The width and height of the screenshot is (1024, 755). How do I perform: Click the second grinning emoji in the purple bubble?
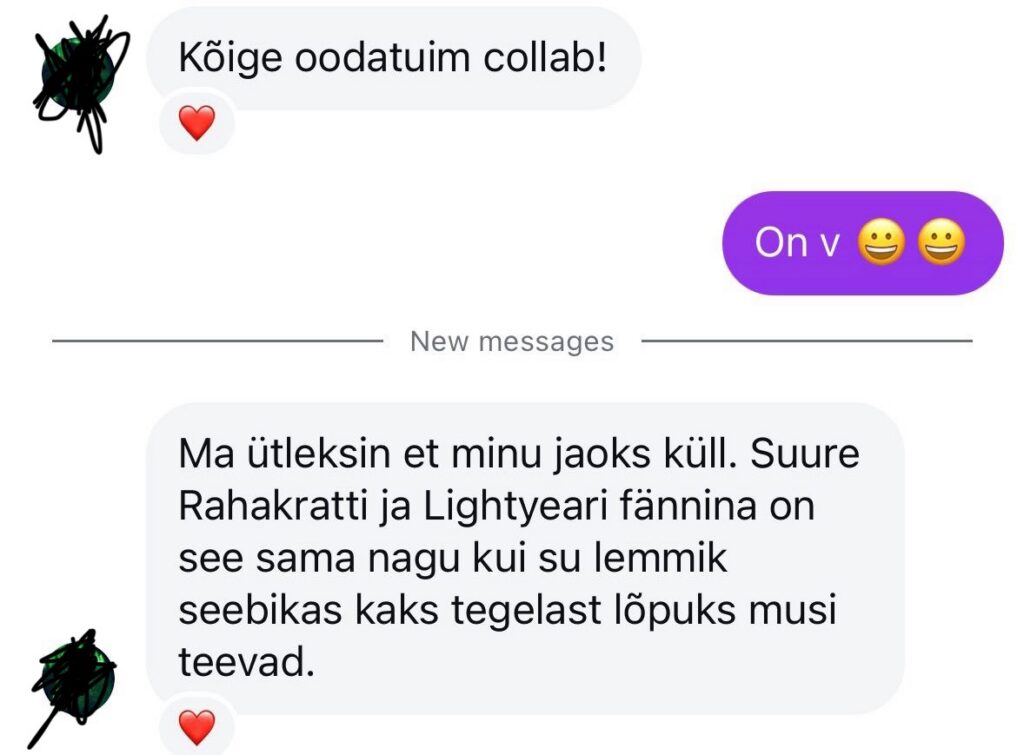(x=941, y=242)
